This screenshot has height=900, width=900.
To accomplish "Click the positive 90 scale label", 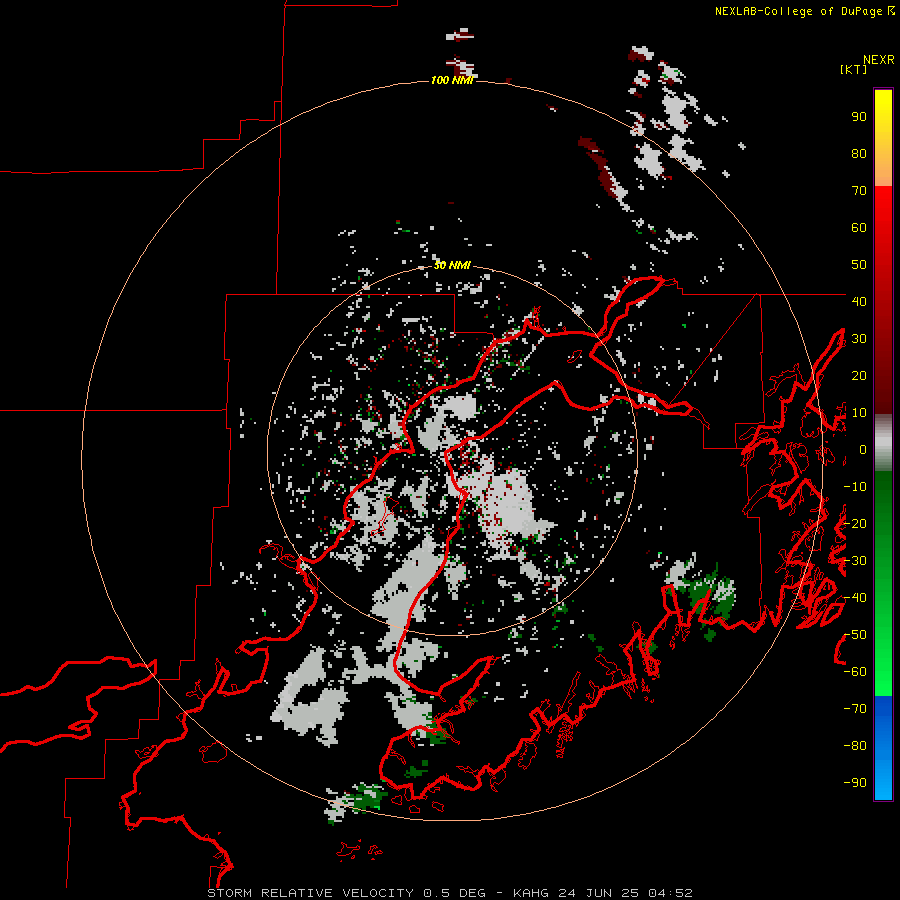I will [x=859, y=117].
